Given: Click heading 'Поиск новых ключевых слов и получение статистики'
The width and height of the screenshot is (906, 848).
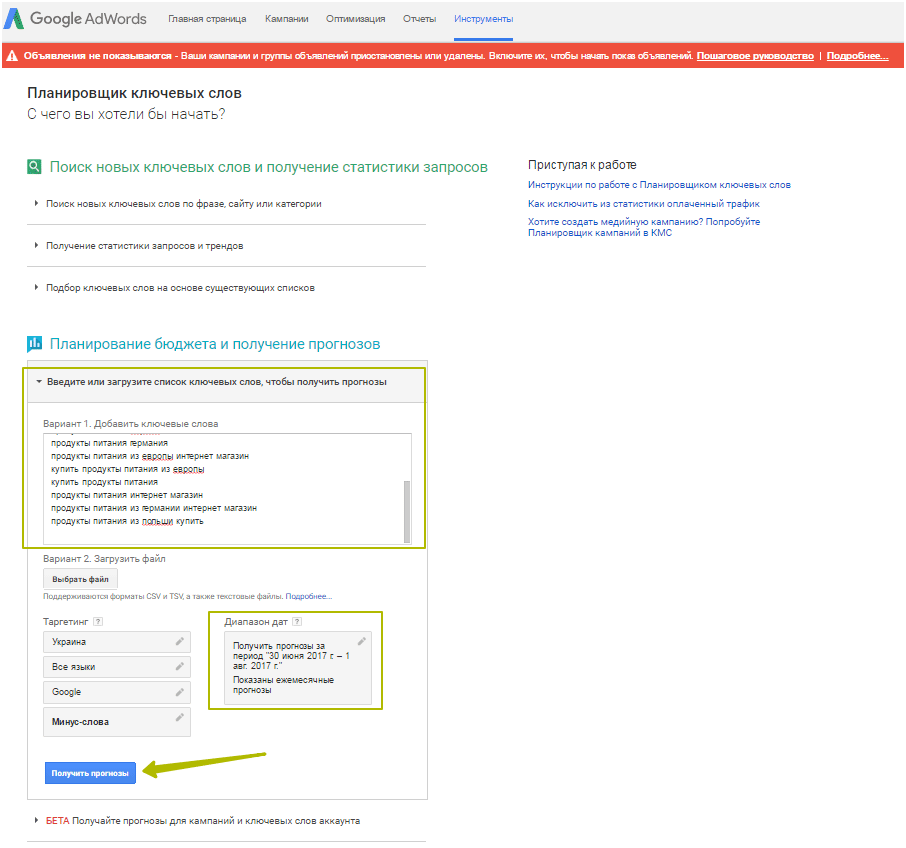Looking at the screenshot, I should 269,167.
